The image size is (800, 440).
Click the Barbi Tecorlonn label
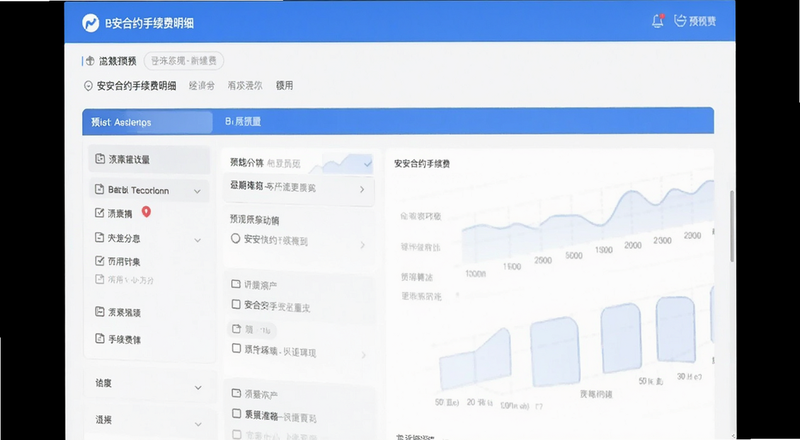pyautogui.click(x=138, y=190)
